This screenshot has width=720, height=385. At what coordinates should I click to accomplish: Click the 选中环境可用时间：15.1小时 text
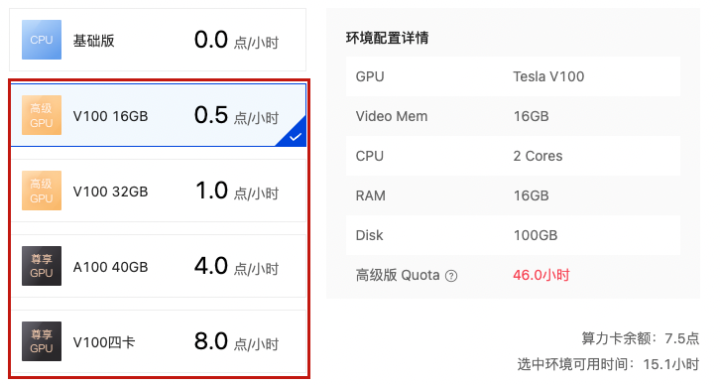[608, 364]
